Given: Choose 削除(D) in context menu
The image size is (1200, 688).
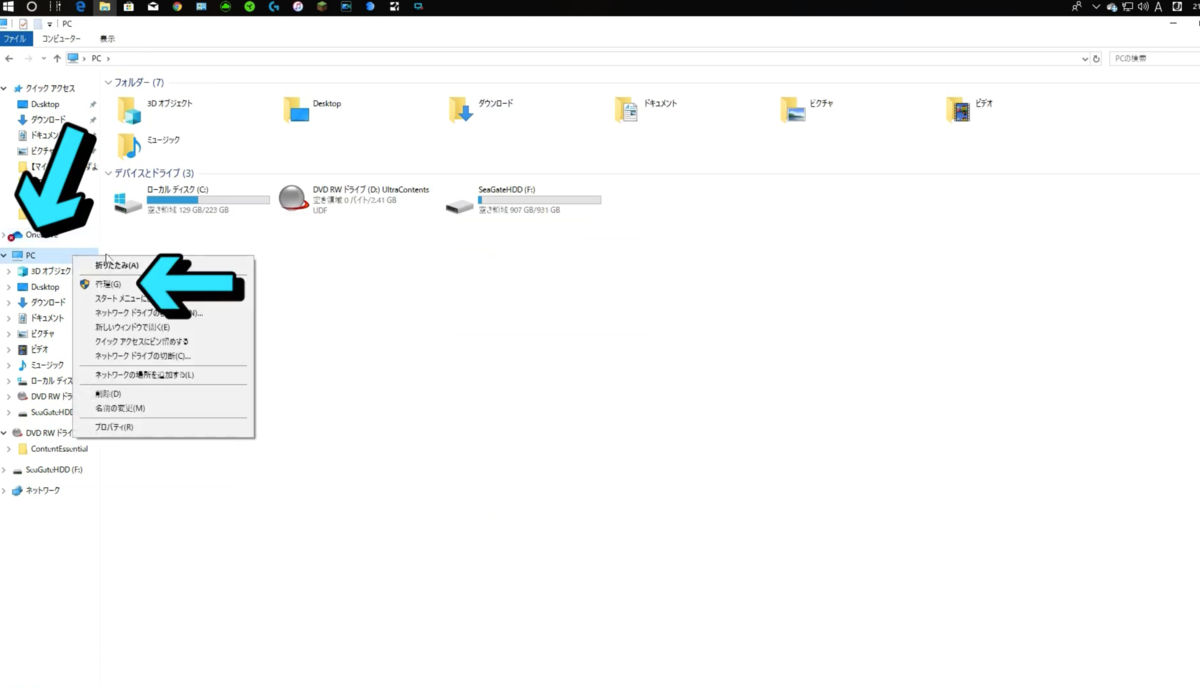Looking at the screenshot, I should click(164, 394).
